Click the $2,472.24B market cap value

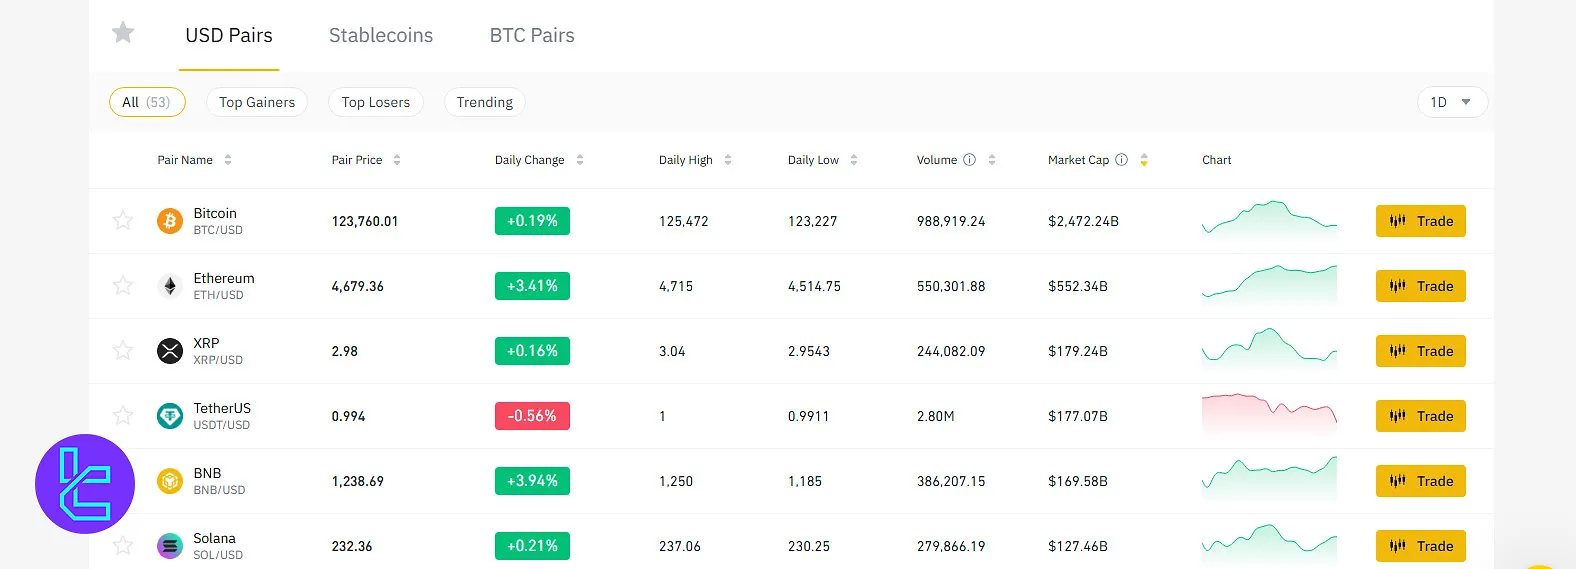pos(1083,221)
